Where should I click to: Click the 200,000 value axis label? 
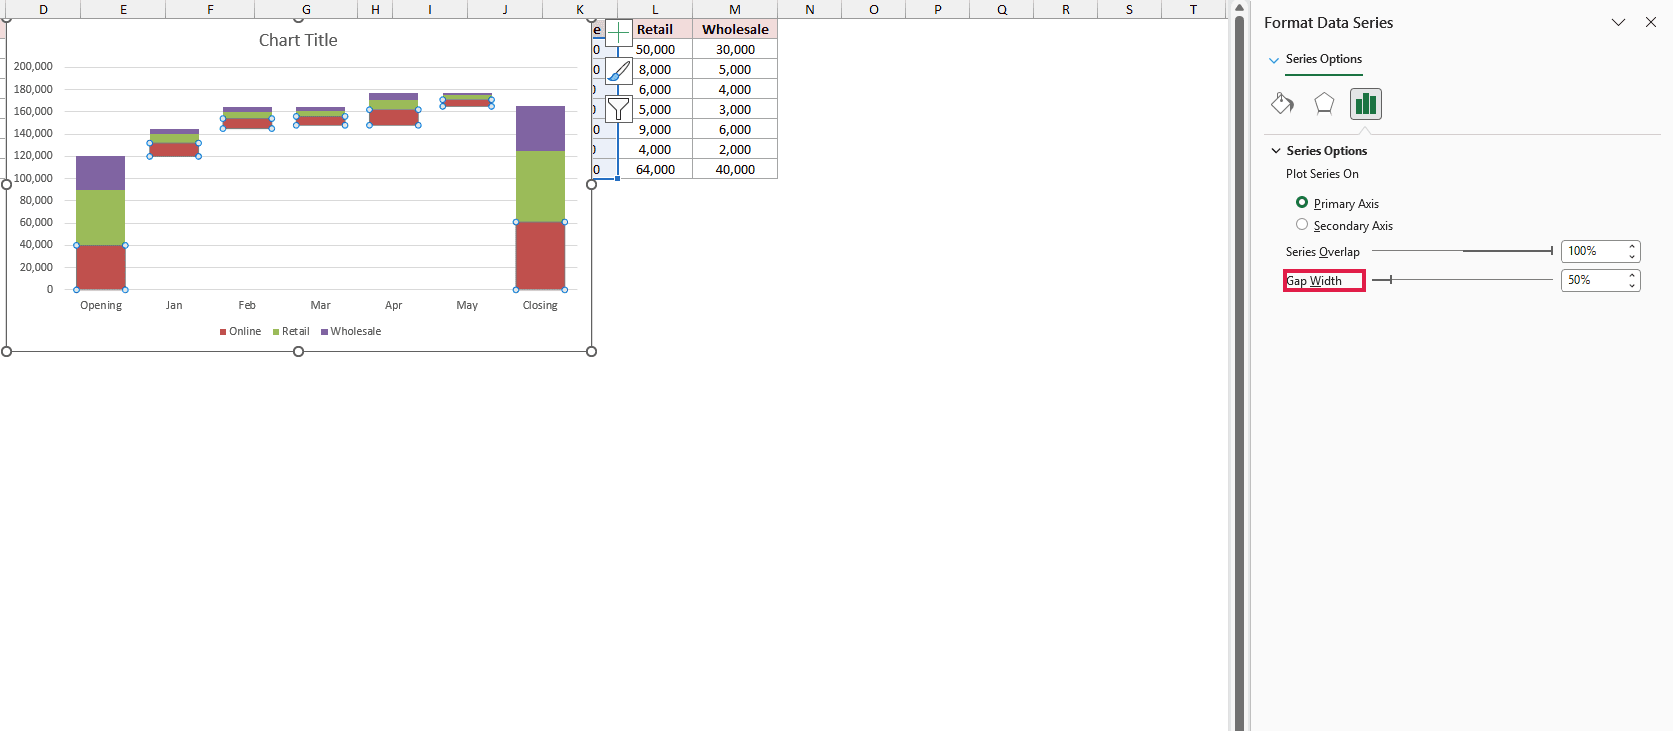[x=33, y=66]
